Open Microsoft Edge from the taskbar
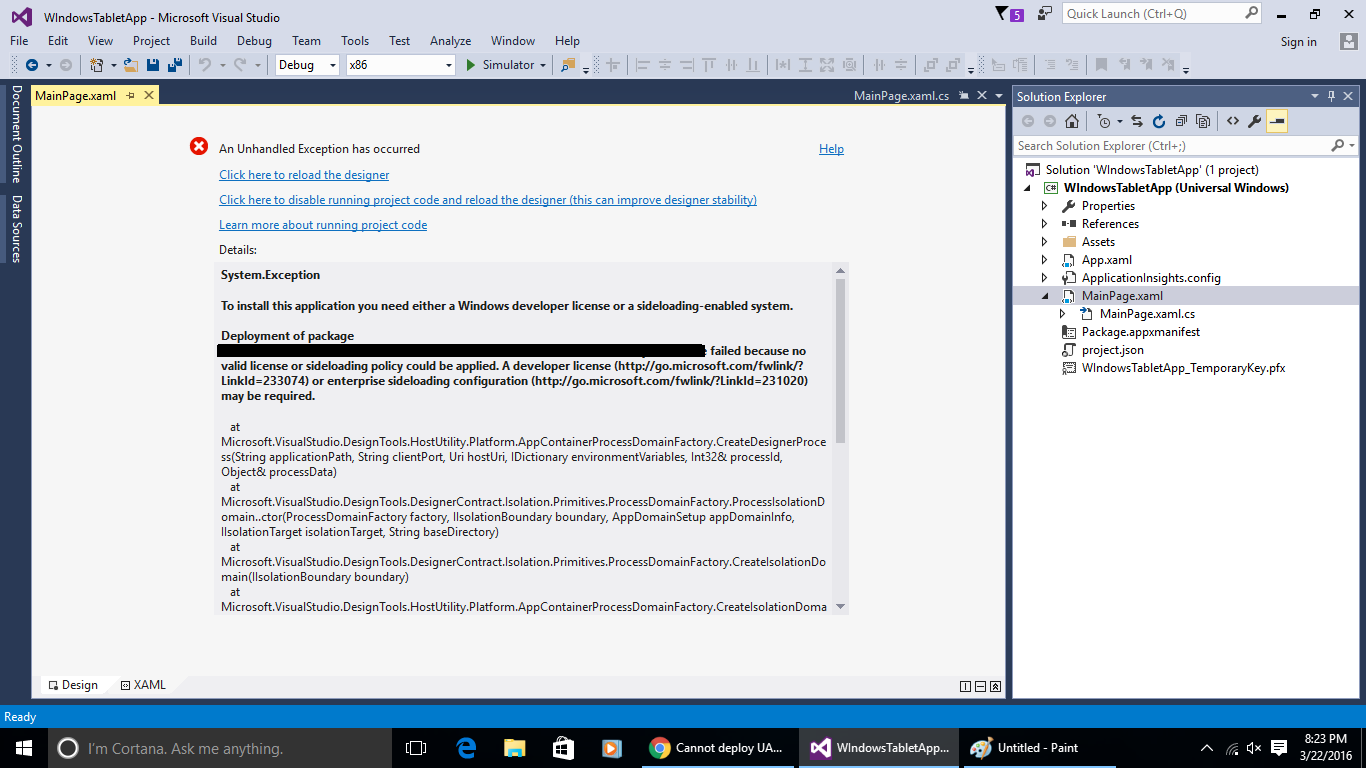The width and height of the screenshot is (1366, 768). coord(466,748)
